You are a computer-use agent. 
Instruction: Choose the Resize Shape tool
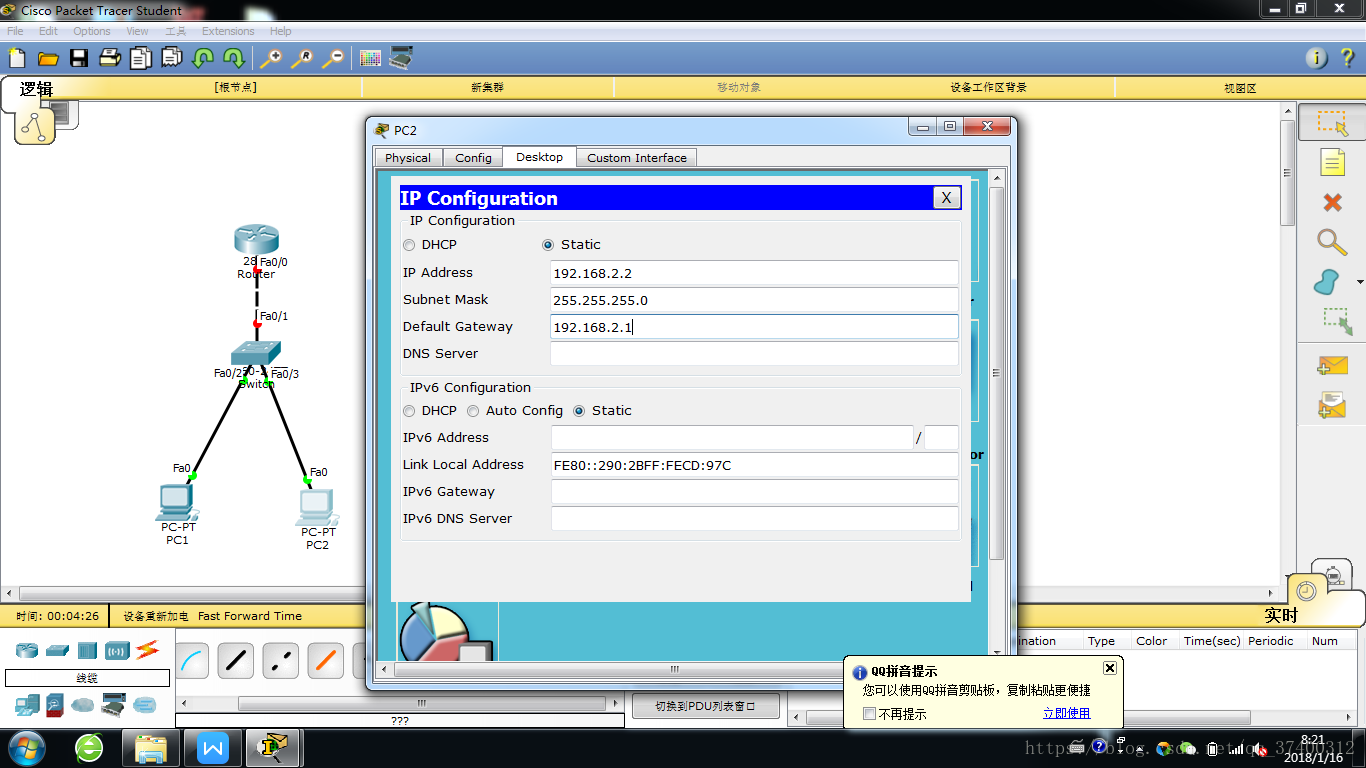(1337, 321)
